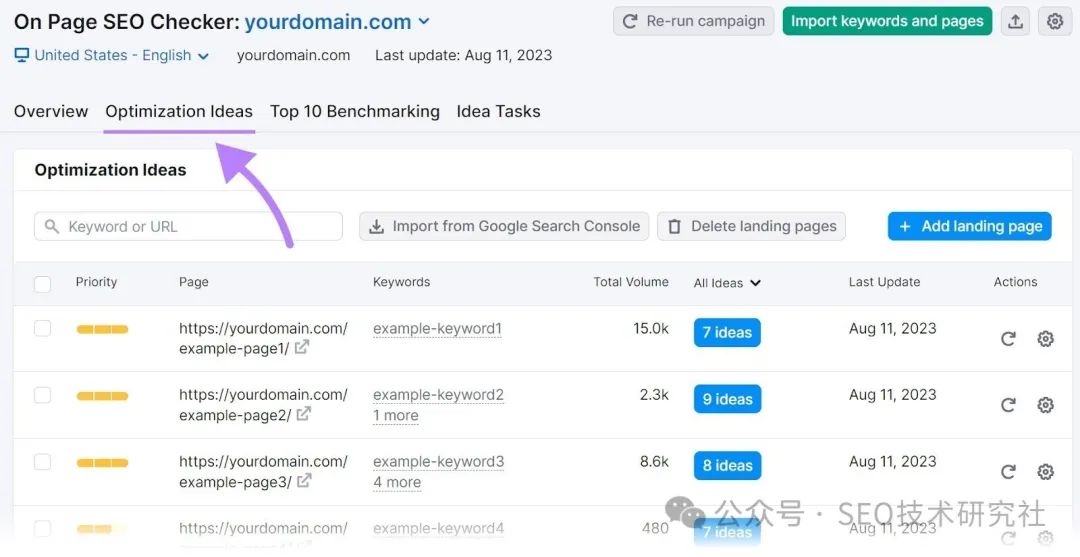This screenshot has width=1080, height=557.
Task: Refresh ideas for example-page3 row
Action: pos(1008,472)
